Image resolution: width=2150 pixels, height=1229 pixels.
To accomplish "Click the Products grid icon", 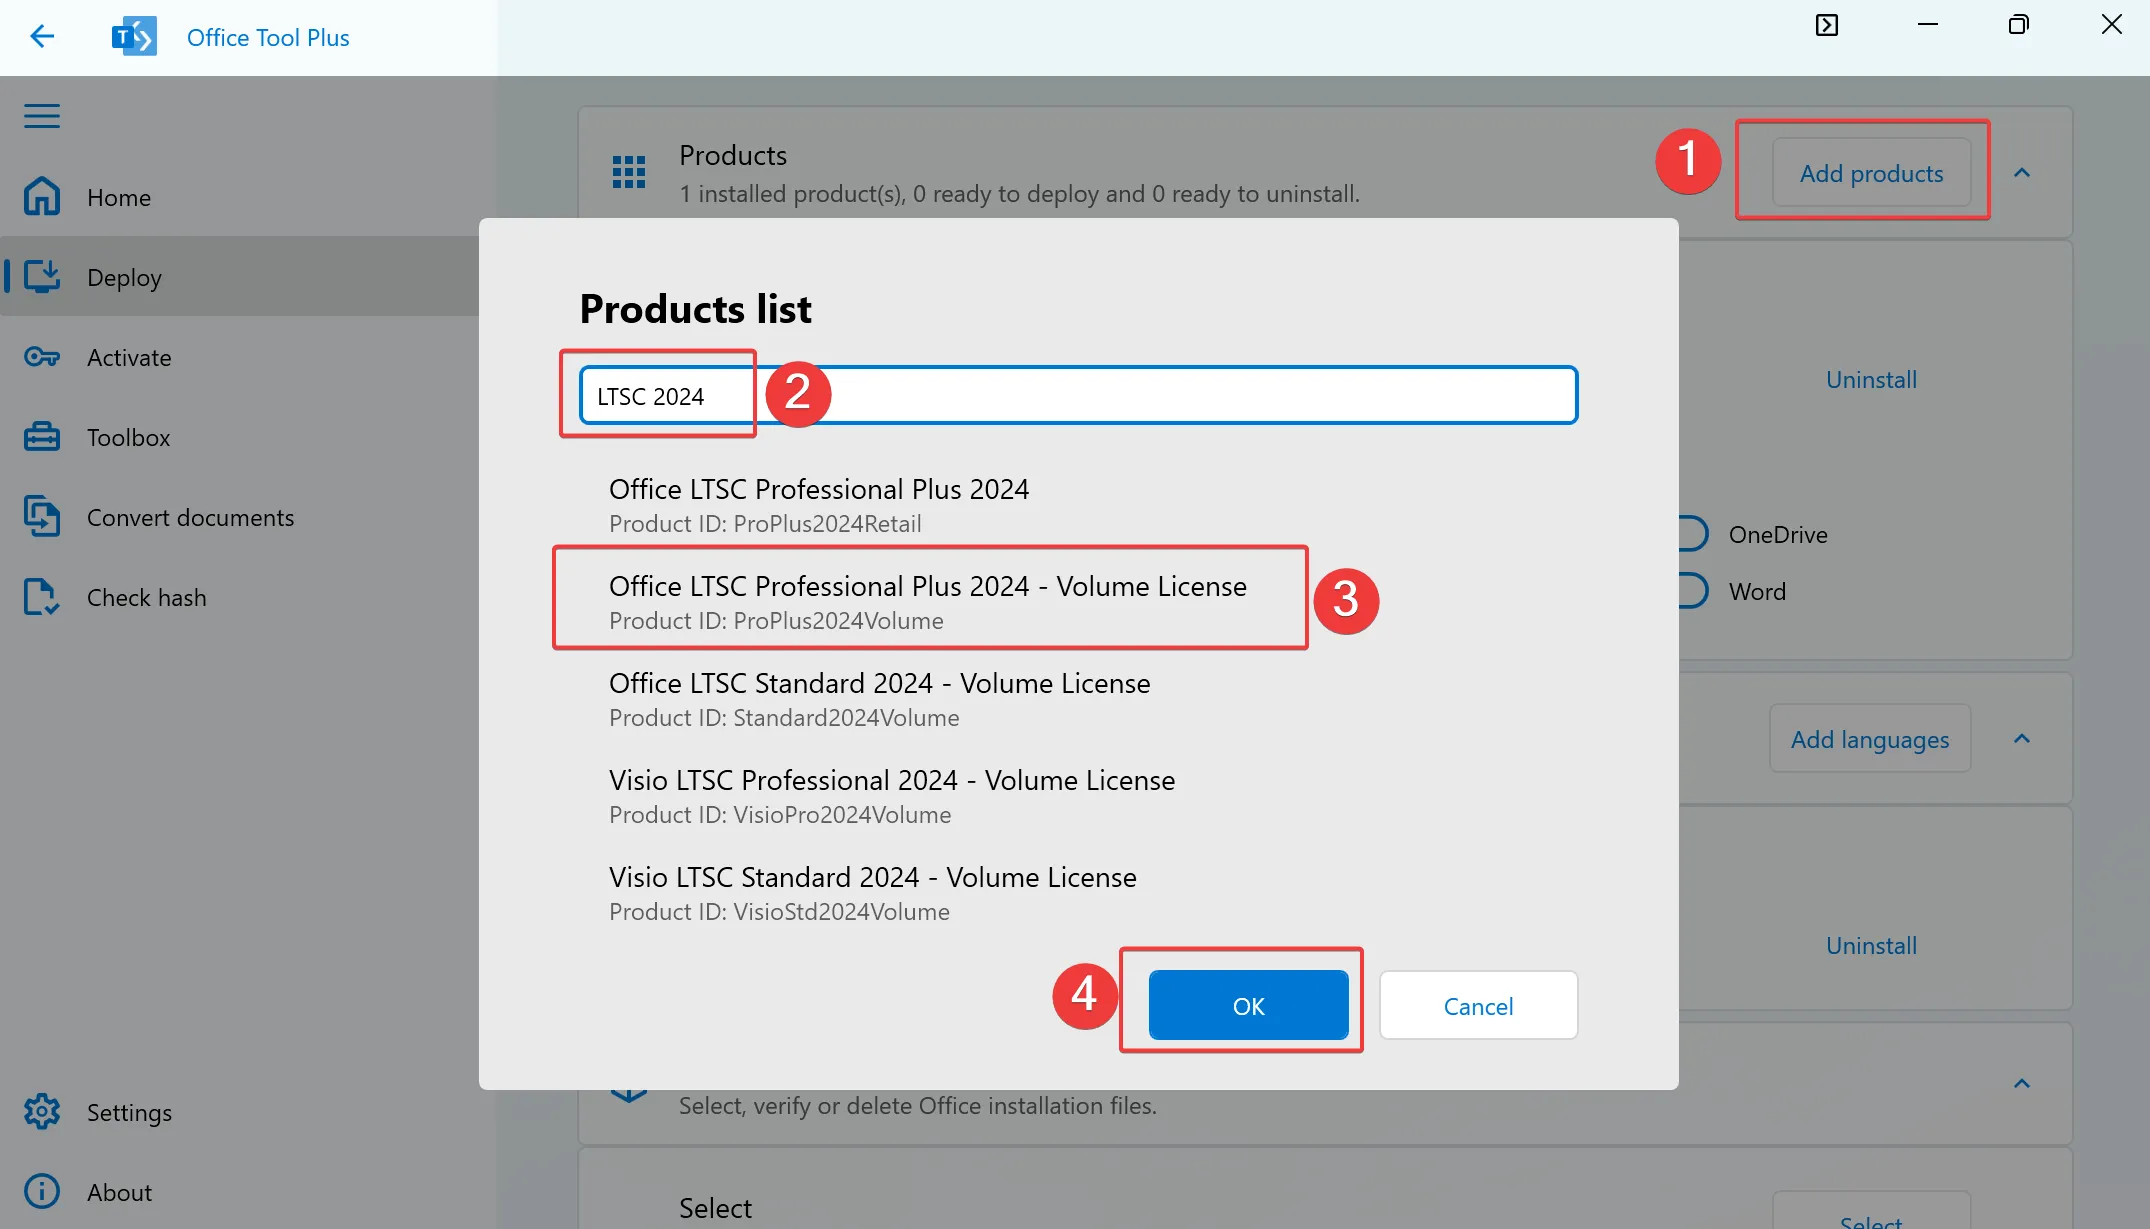I will click(x=628, y=171).
